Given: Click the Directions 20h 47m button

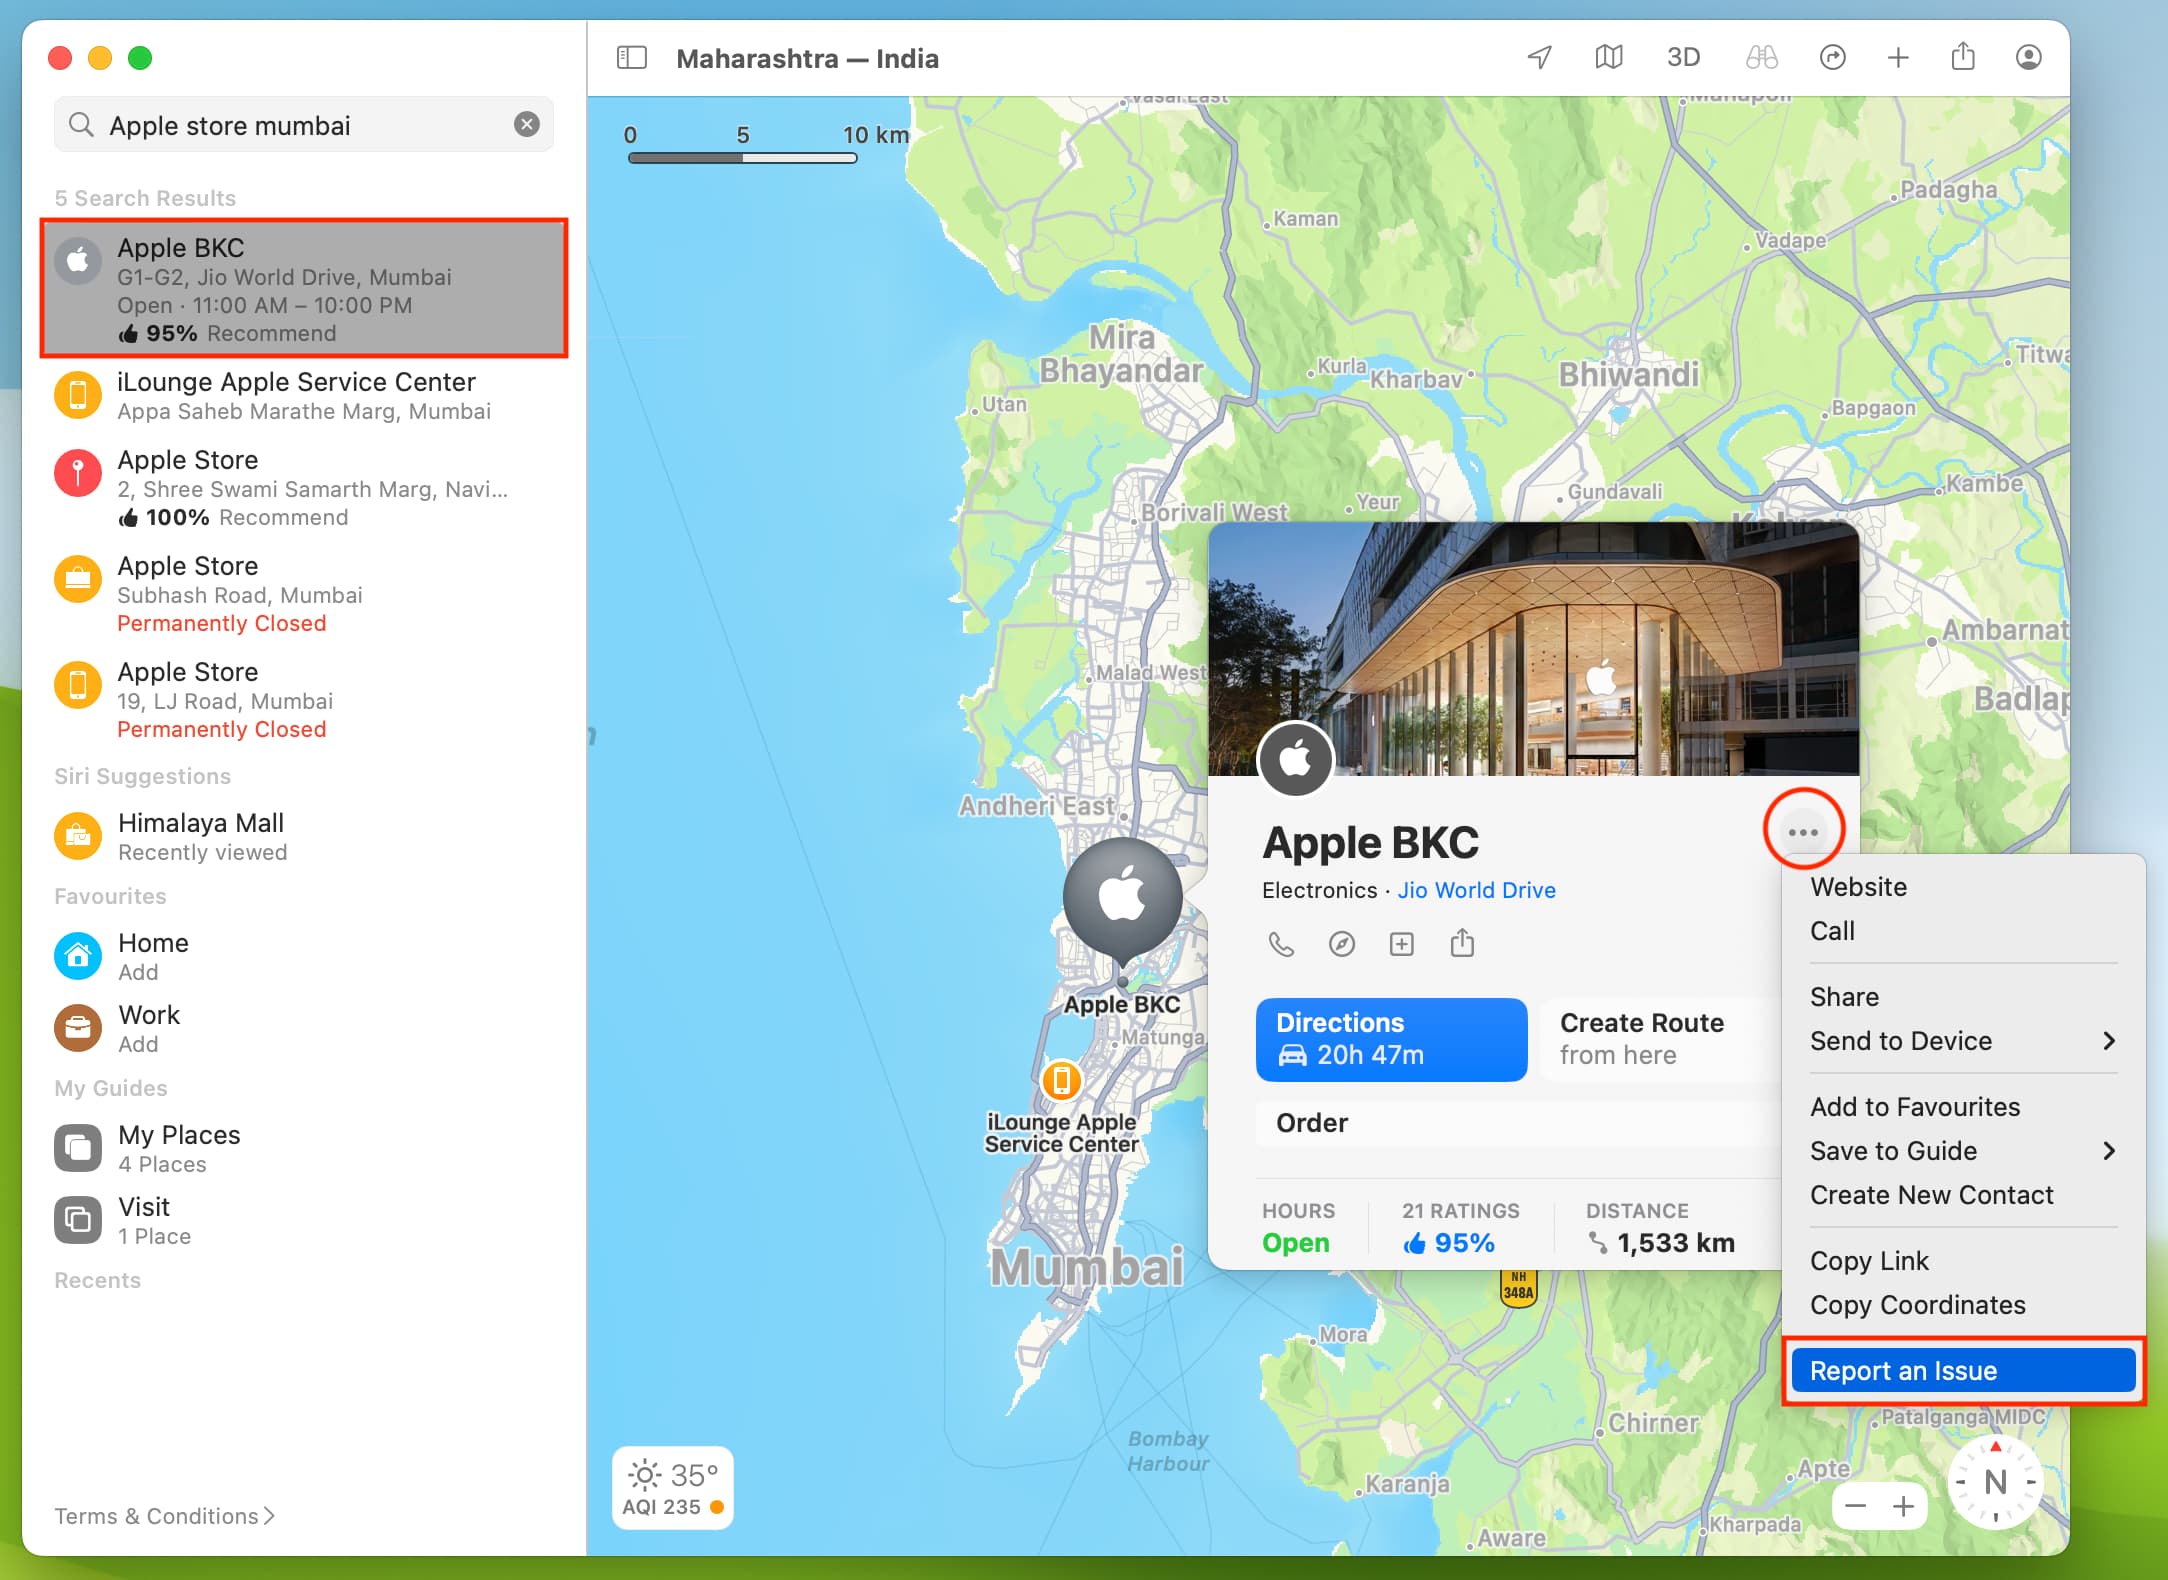Looking at the screenshot, I should 1391,1039.
